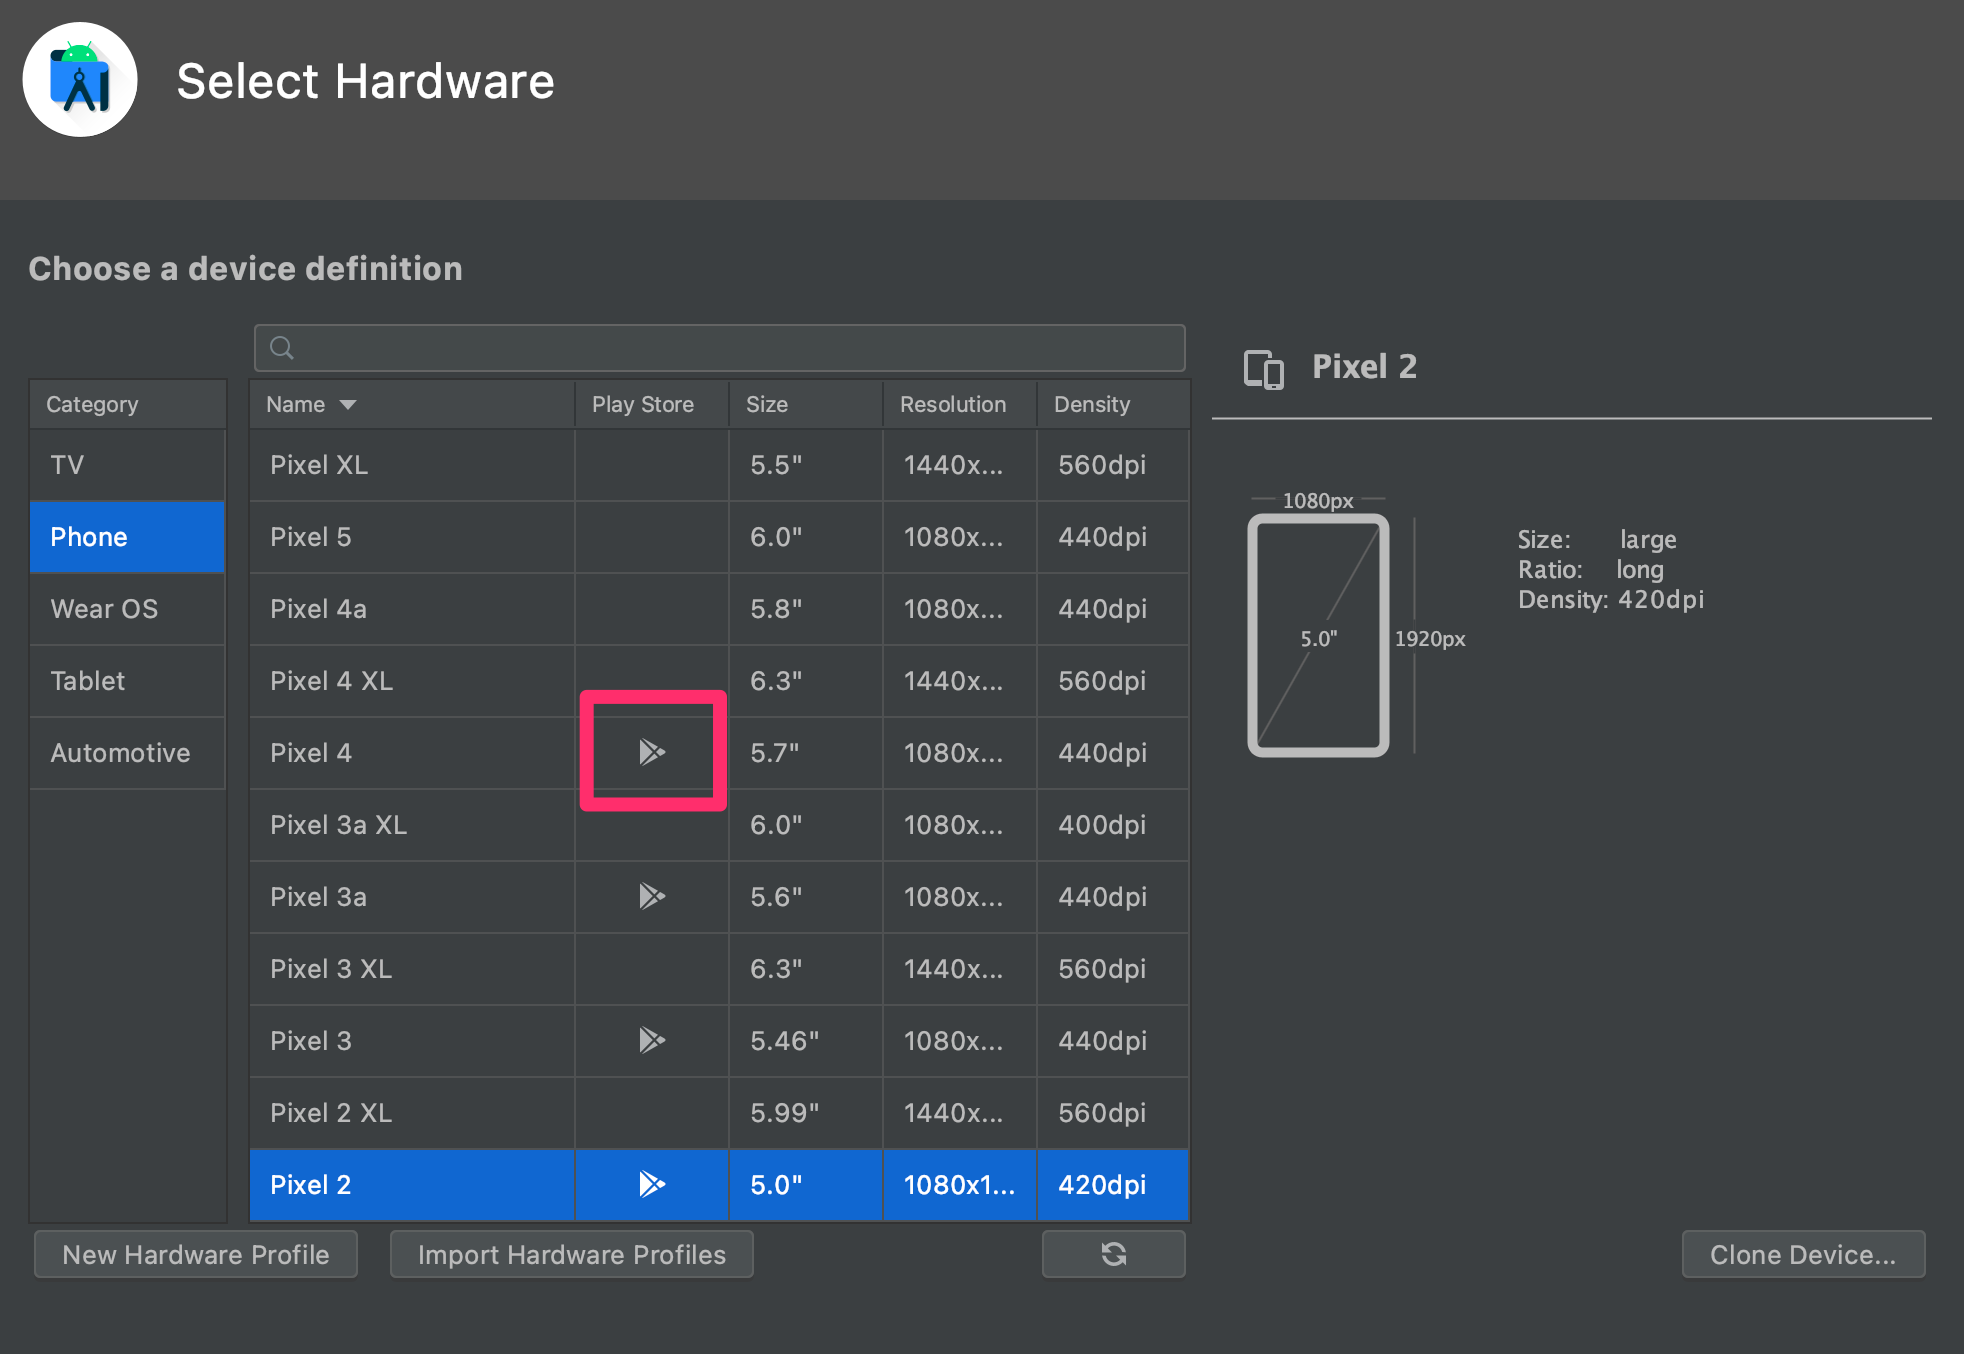This screenshot has height=1354, width=1964.
Task: Click New Hardware Profile button
Action: click(196, 1254)
